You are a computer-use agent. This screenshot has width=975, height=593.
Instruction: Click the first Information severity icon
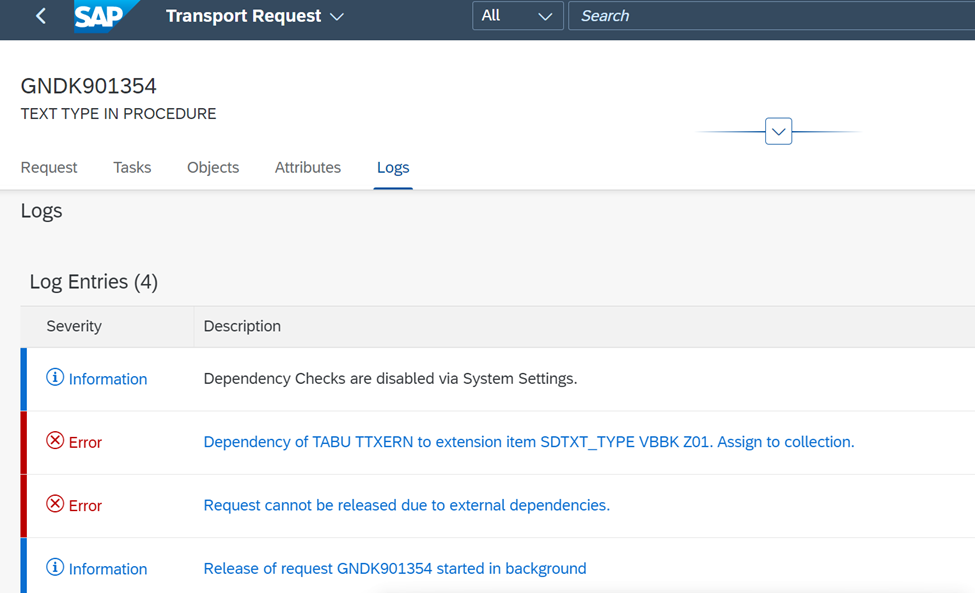55,377
